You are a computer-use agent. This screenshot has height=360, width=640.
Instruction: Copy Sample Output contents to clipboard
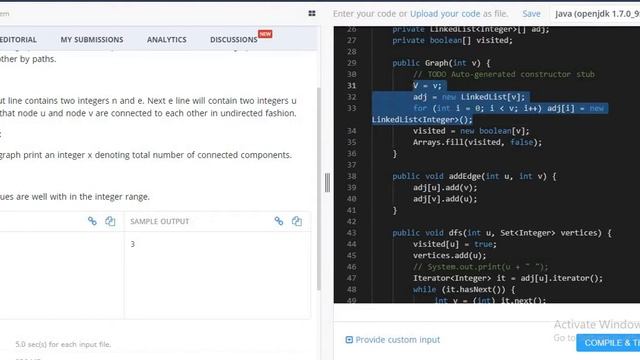[297, 221]
